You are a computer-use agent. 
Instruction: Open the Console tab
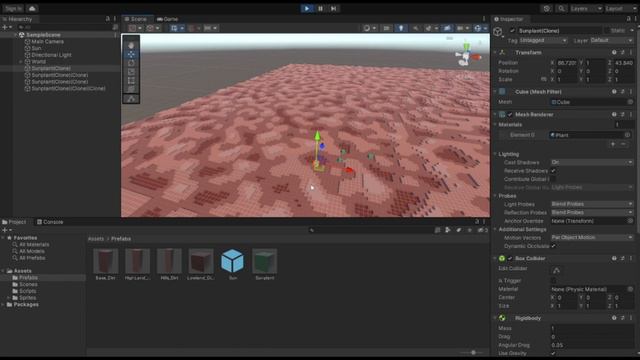[x=50, y=222]
